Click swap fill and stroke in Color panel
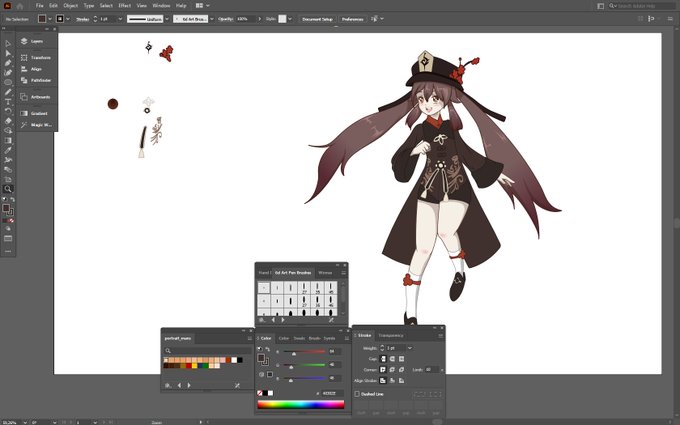Viewport: 680px width, 425px height. 268,349
